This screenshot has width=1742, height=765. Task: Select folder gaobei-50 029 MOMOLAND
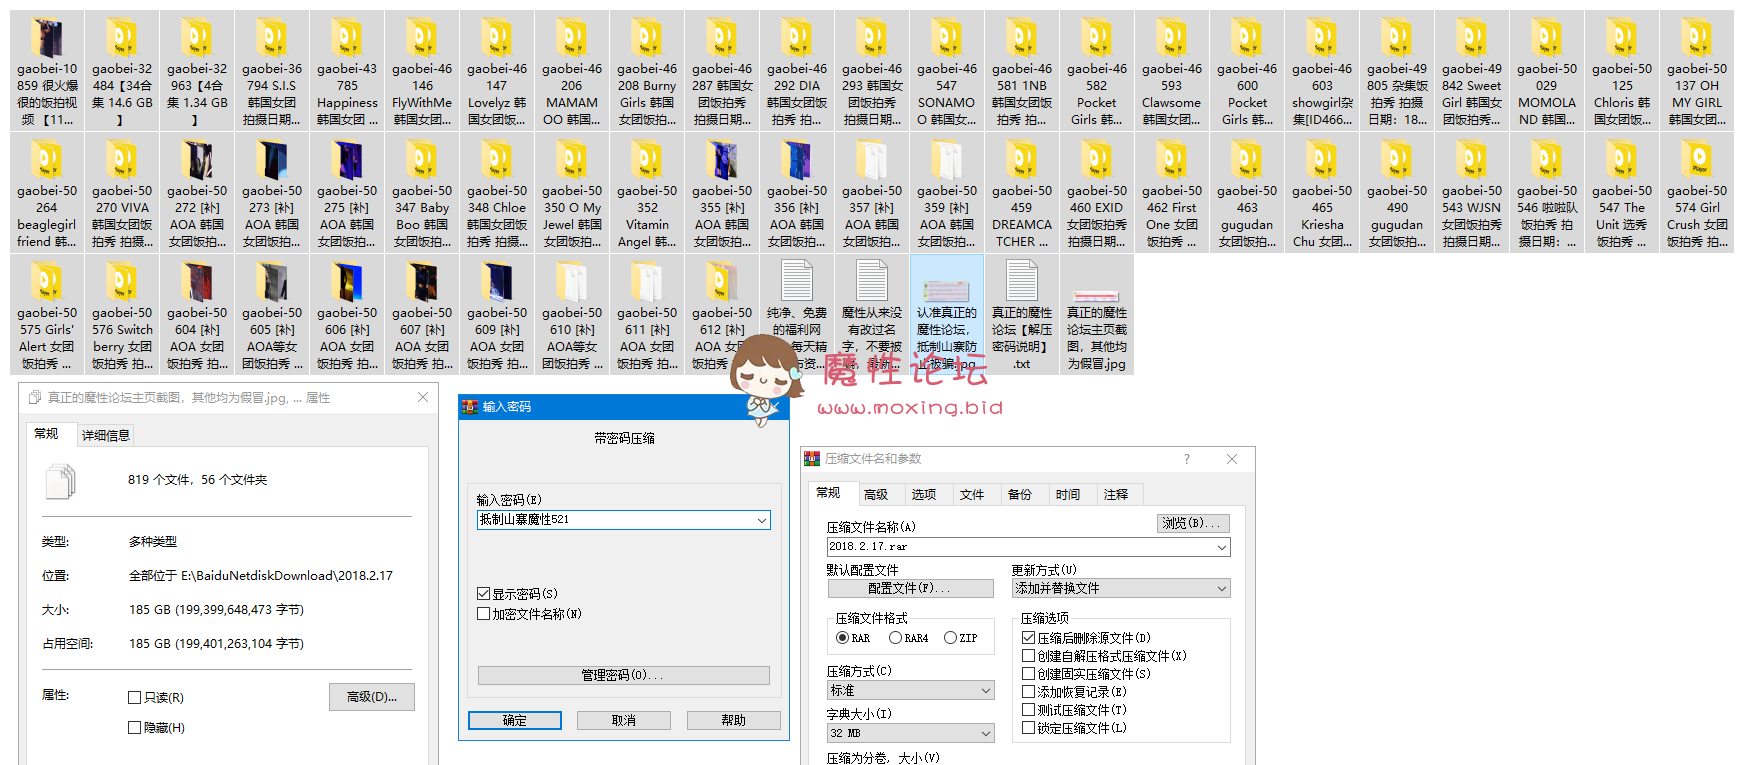1547,71
